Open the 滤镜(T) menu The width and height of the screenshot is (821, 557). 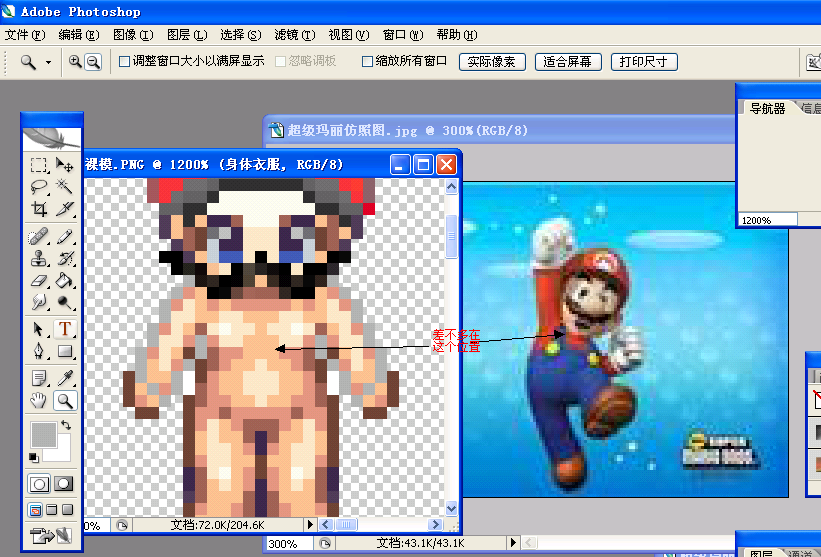click(x=295, y=35)
